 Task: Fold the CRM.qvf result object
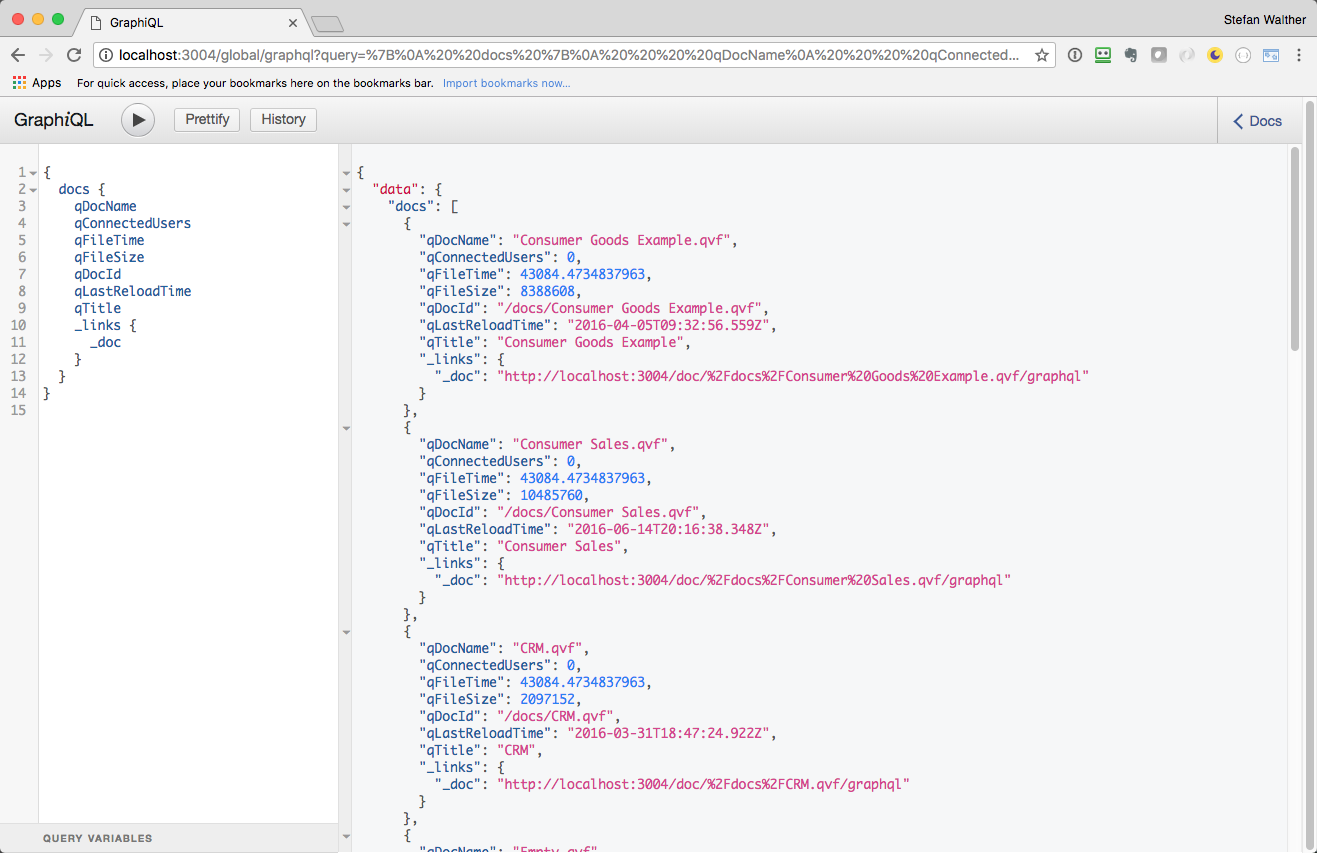(346, 632)
